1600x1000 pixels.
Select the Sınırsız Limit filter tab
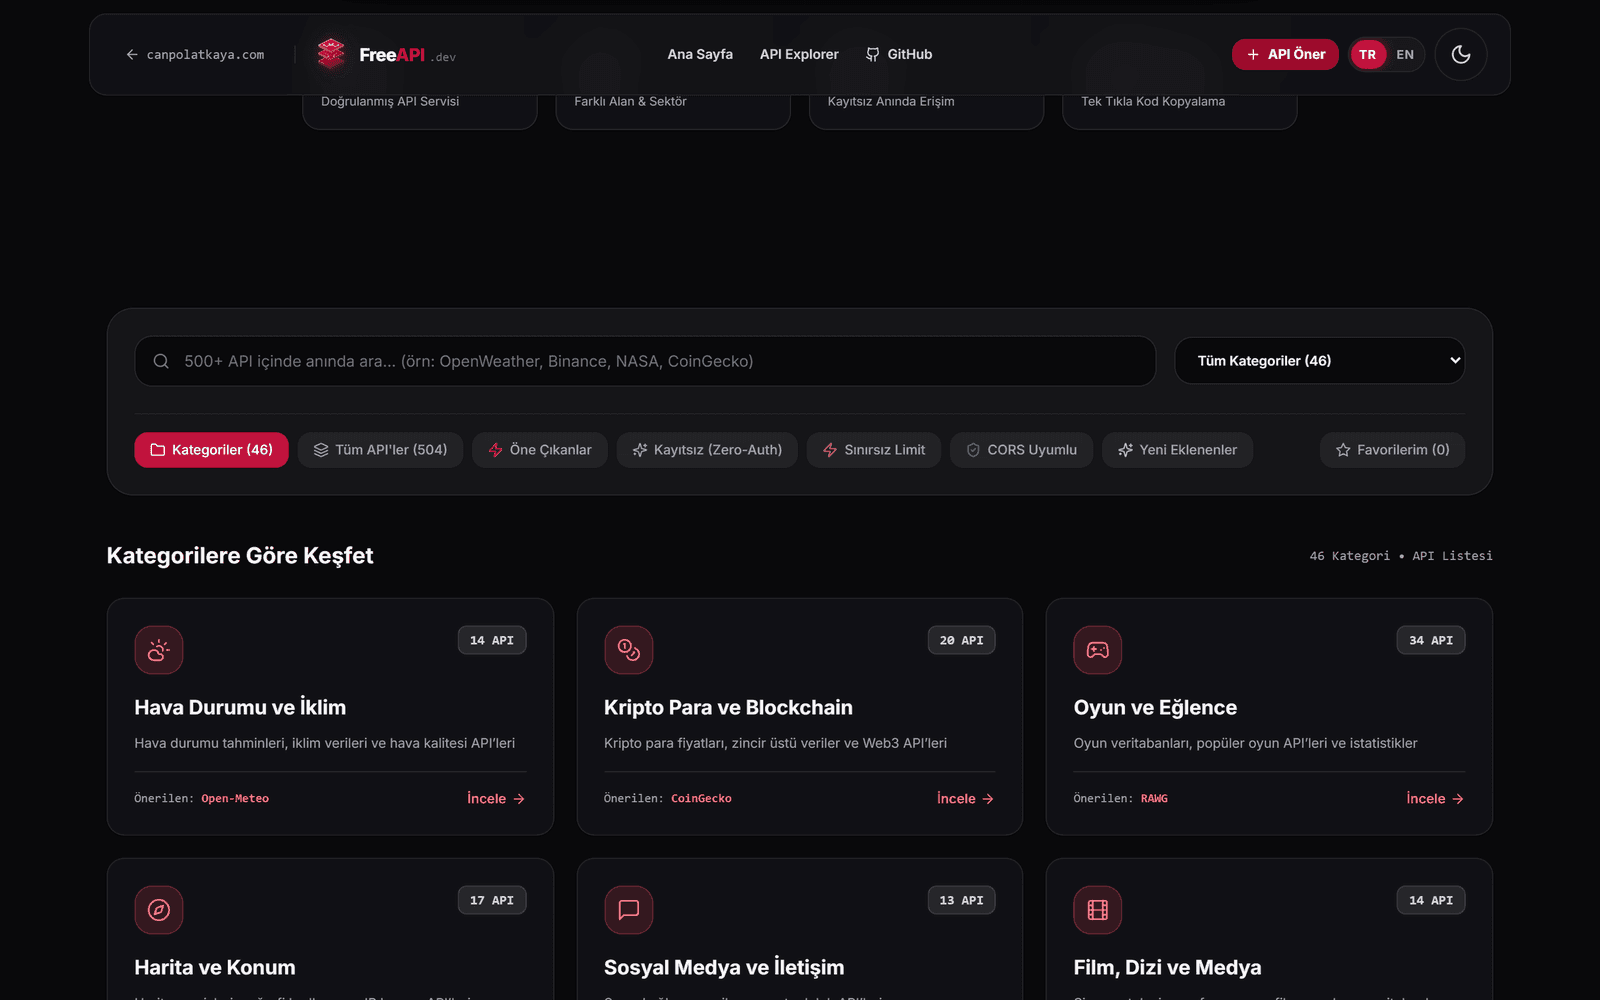pyautogui.click(x=874, y=450)
